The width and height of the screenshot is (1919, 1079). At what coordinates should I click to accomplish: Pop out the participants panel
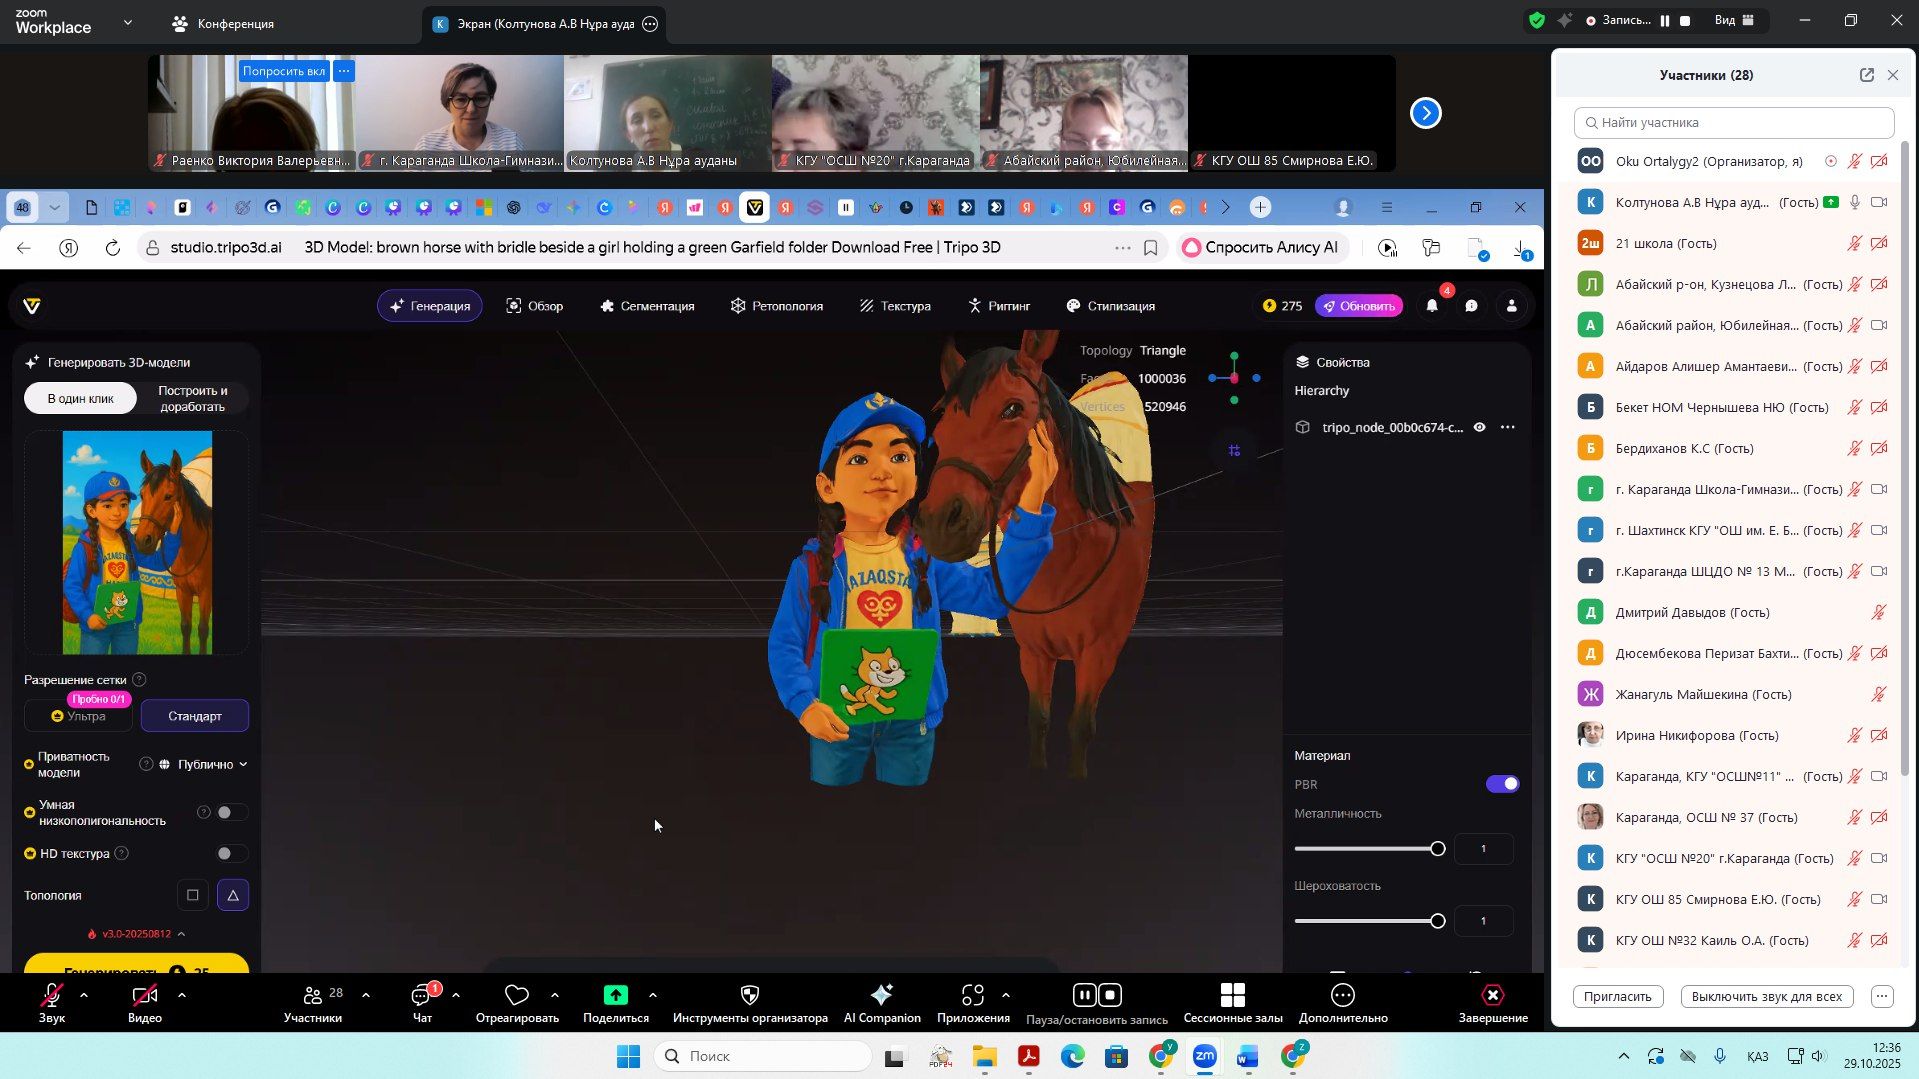(x=1866, y=75)
